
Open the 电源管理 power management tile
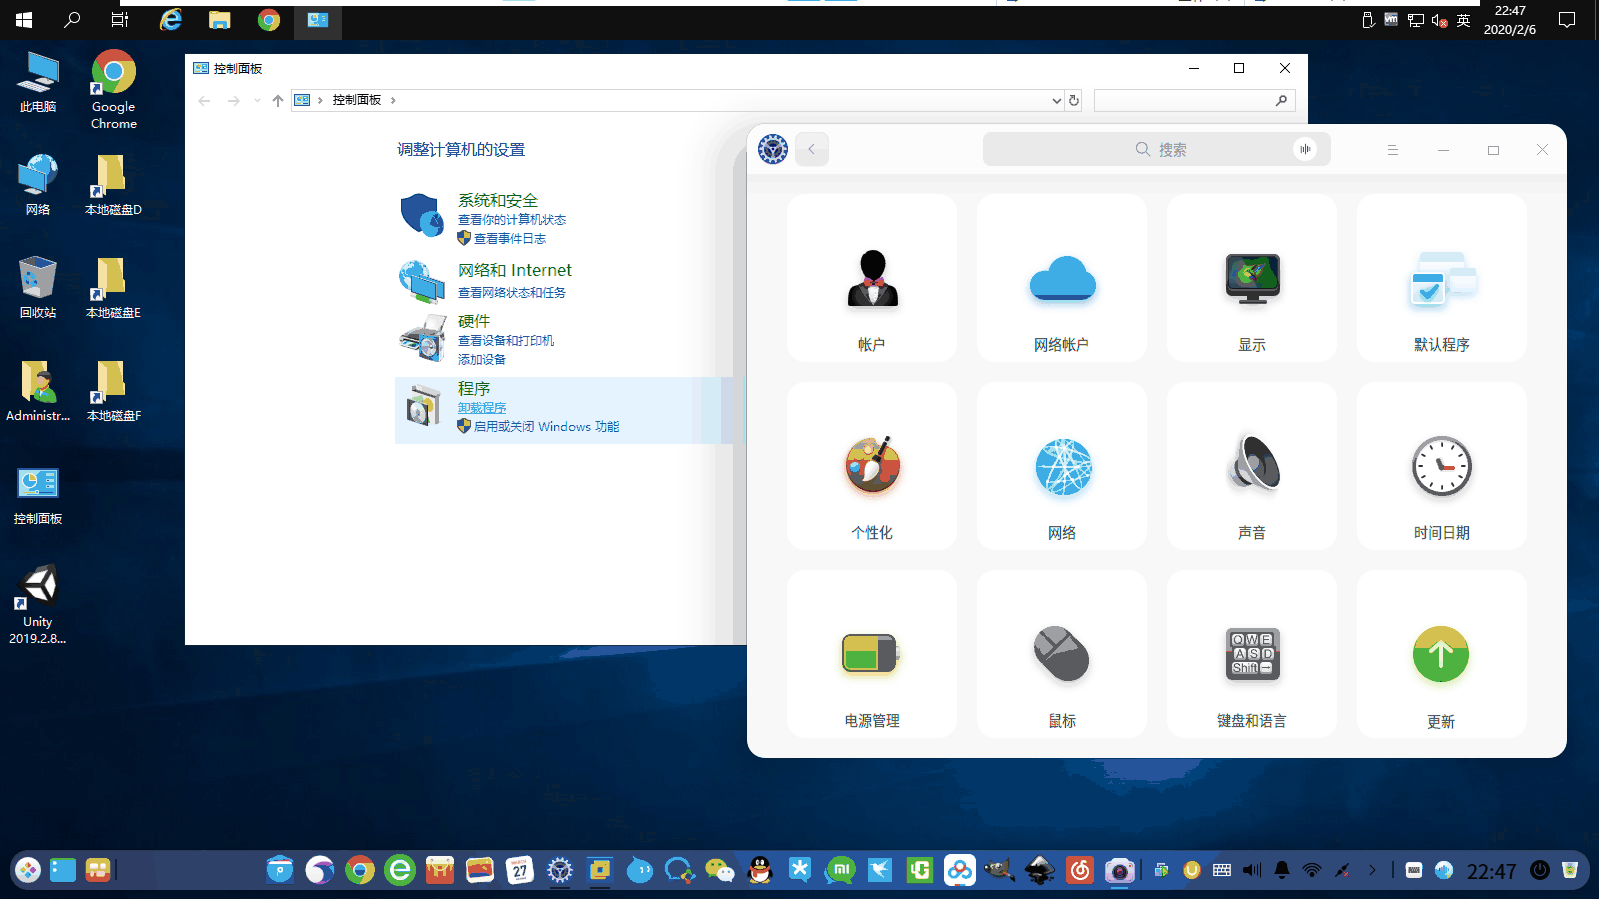tap(871, 654)
